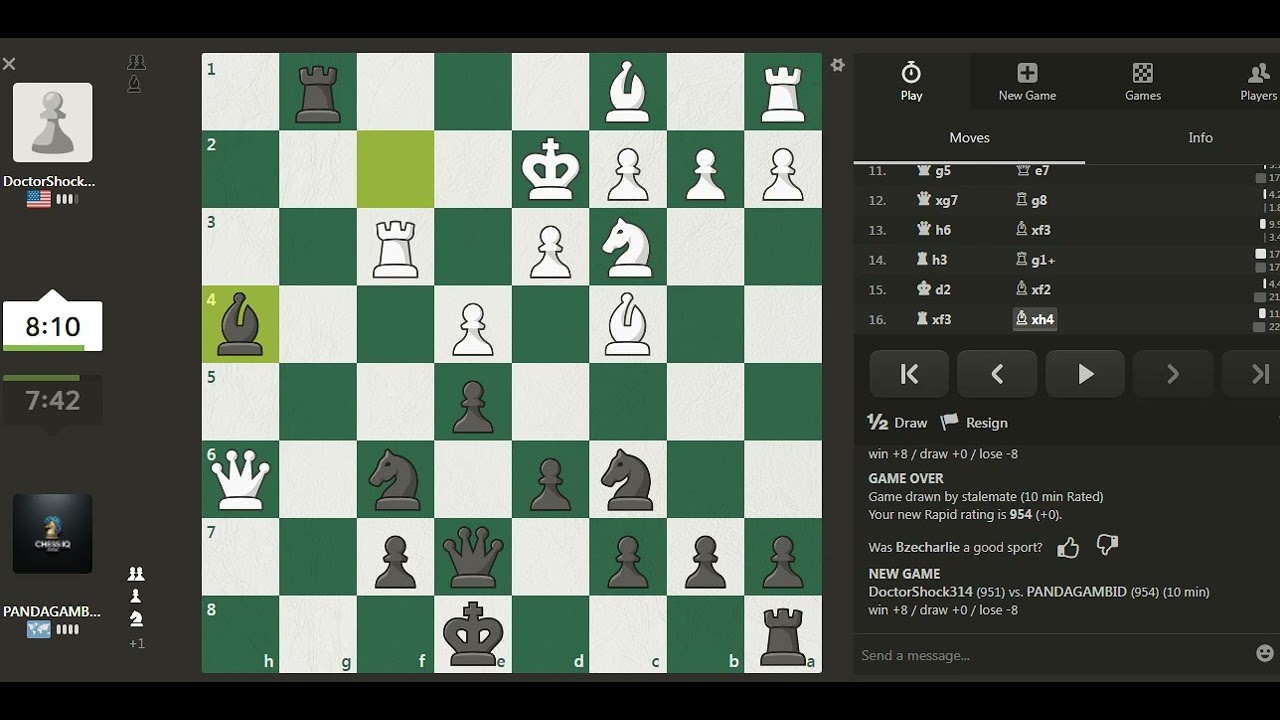The height and width of the screenshot is (720, 1280).
Task: Click the white rook on f3
Action: [396, 247]
